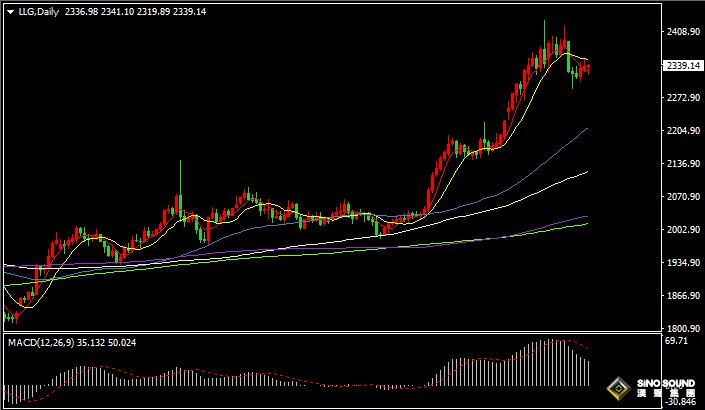The height and width of the screenshot is (410, 705).
Task: Select the current price tag 2339.14
Action: point(682,65)
